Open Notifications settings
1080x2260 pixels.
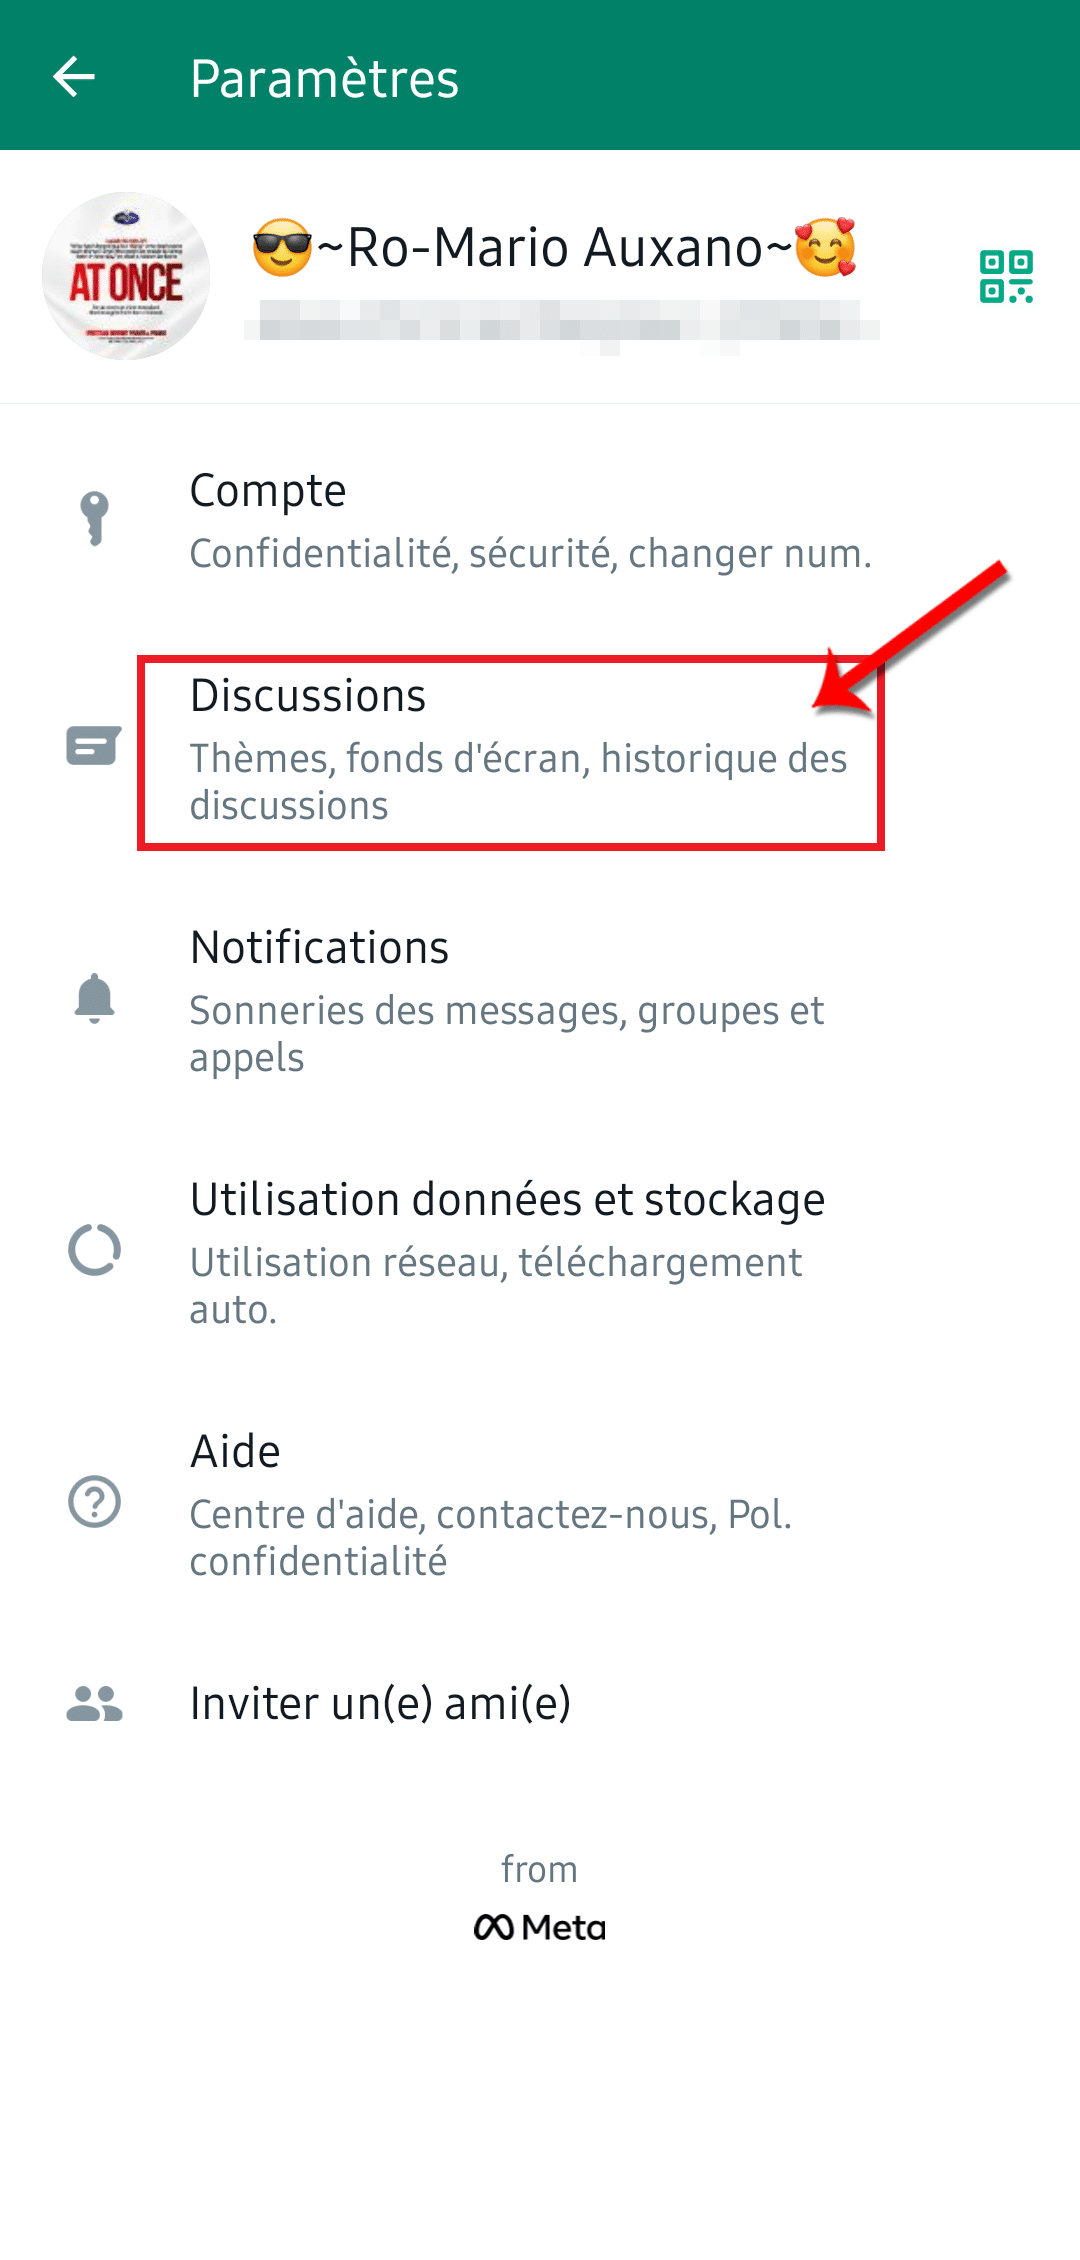(x=540, y=1000)
